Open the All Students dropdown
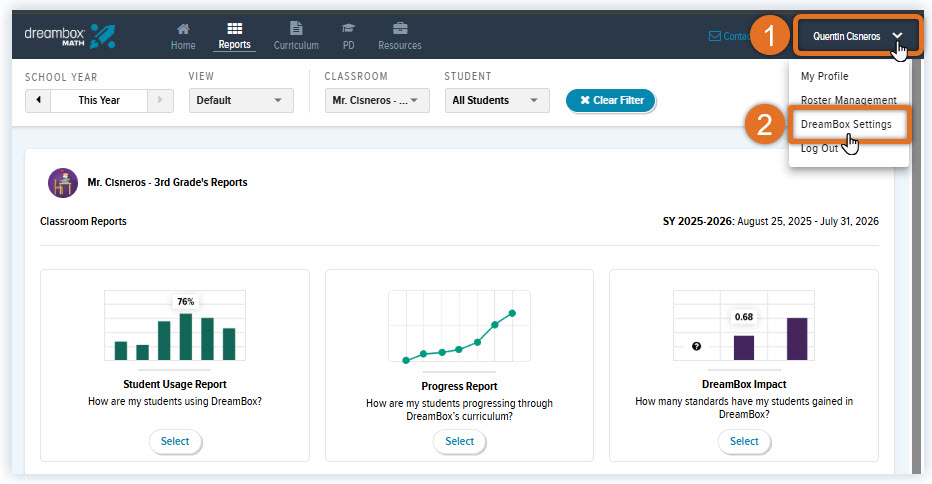This screenshot has width=932, height=484. click(497, 100)
